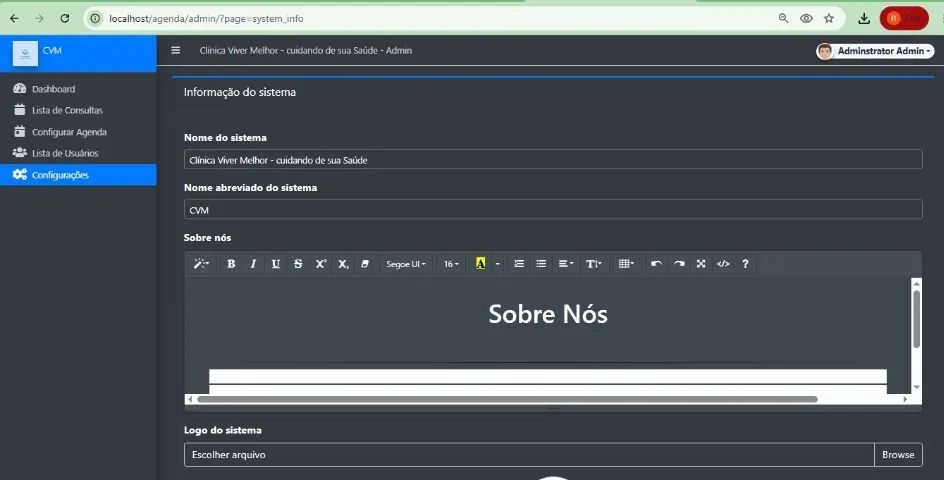The width and height of the screenshot is (944, 480).
Task: Expand the color options arrow
Action: pyautogui.click(x=497, y=264)
